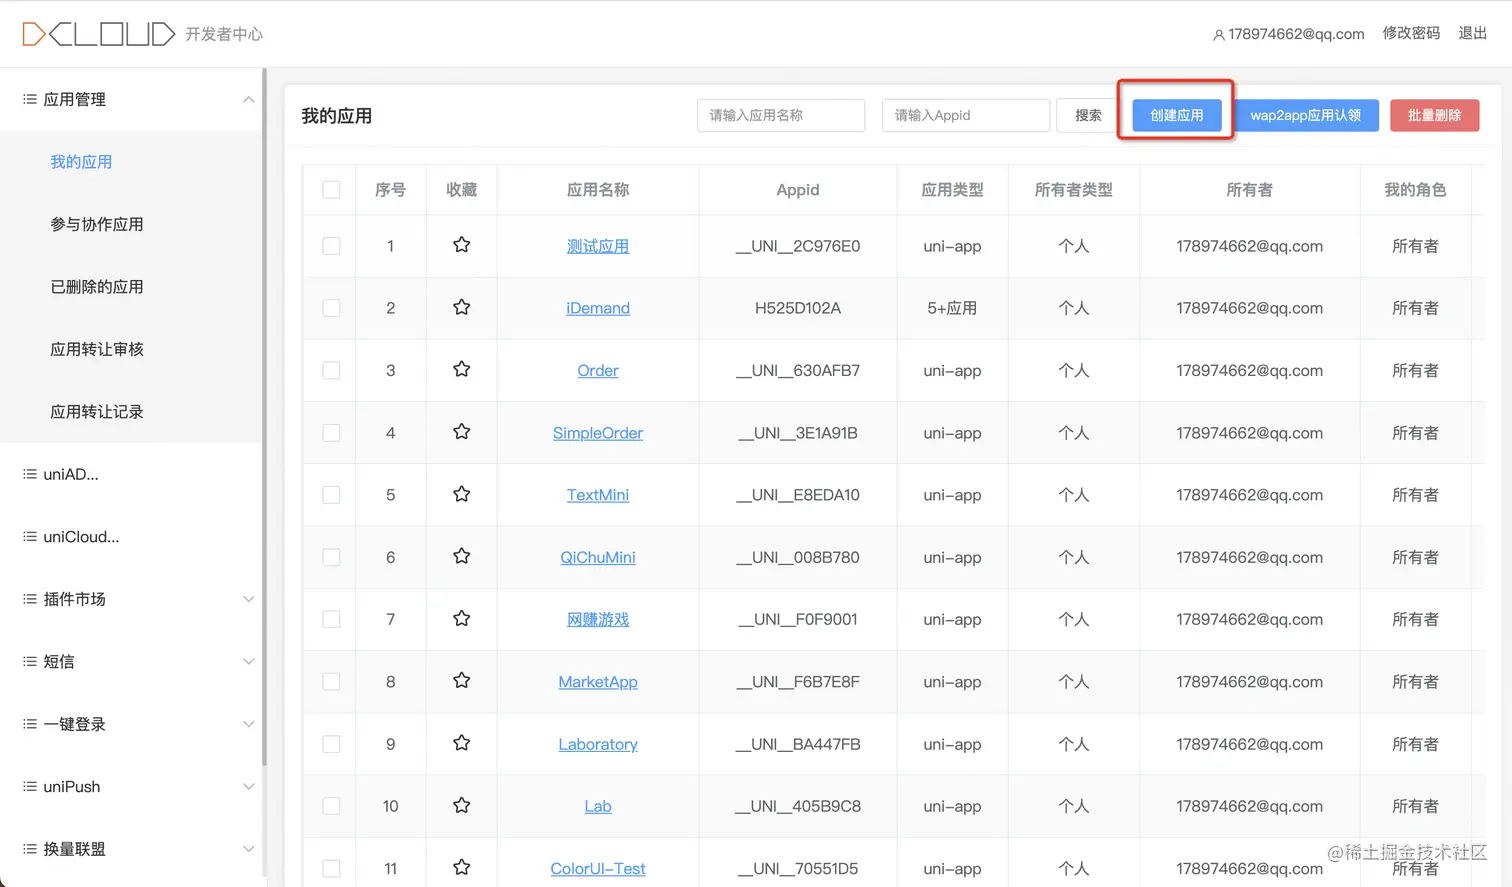Star the ColorUI-Test application

(461, 867)
